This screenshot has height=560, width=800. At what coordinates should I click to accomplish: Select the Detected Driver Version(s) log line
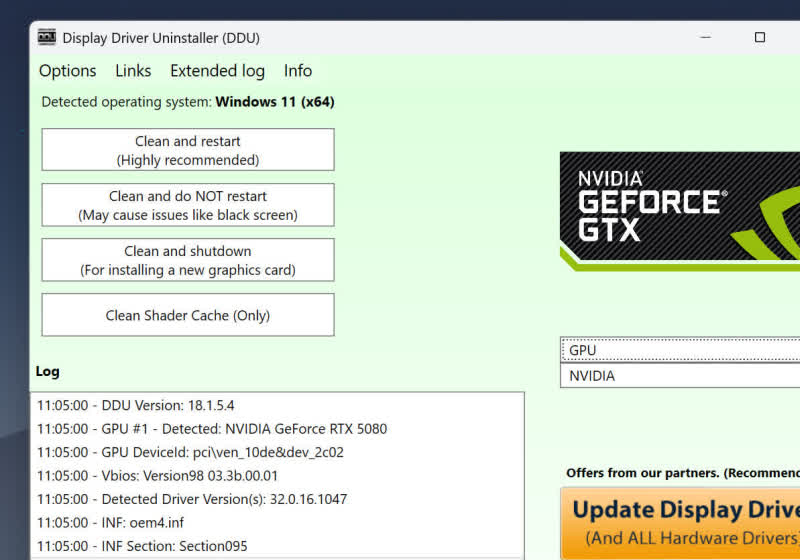tap(278, 499)
